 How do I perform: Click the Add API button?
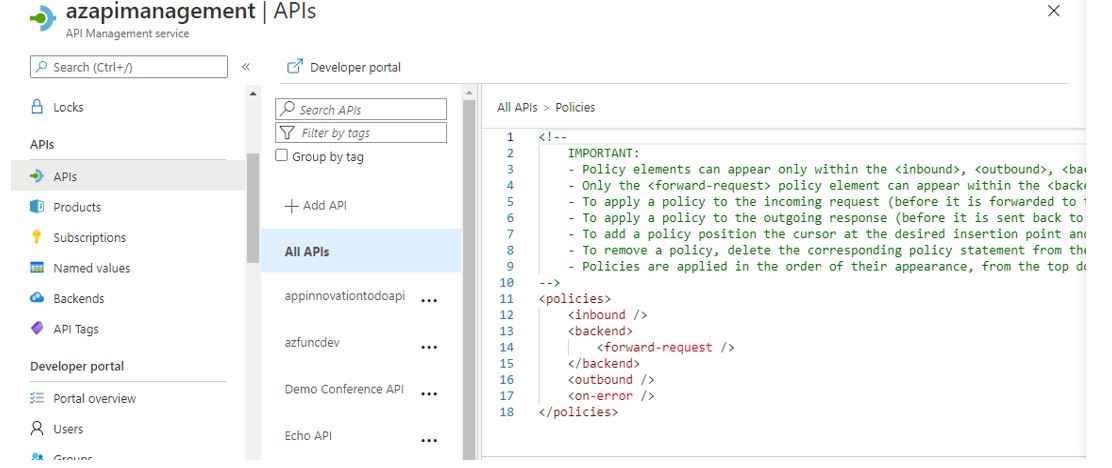[x=316, y=206]
